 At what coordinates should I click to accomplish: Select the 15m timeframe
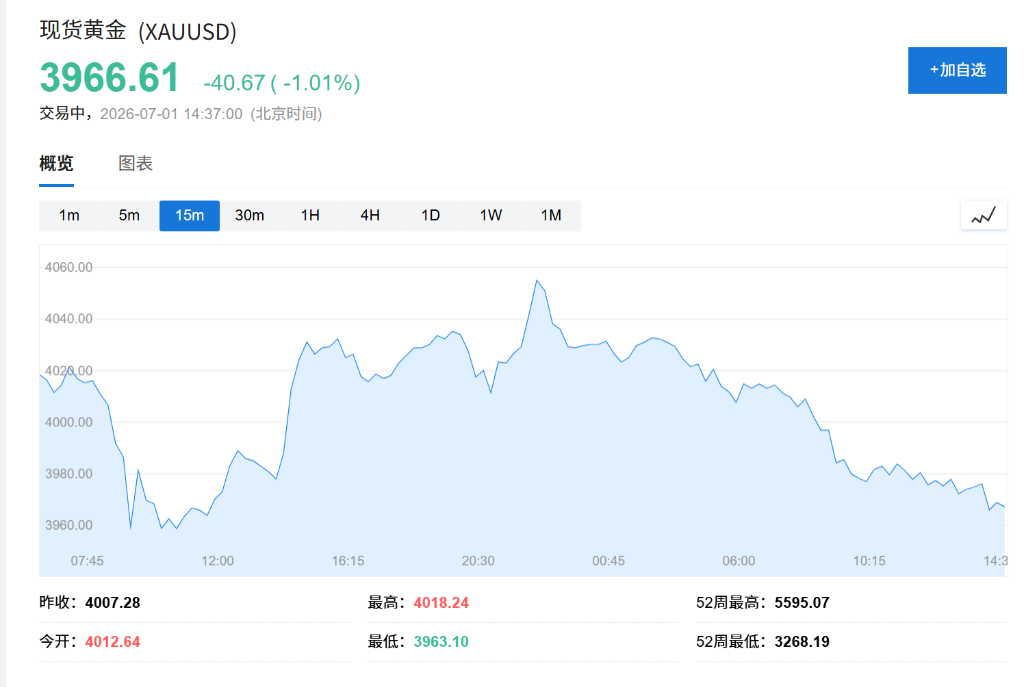[189, 216]
